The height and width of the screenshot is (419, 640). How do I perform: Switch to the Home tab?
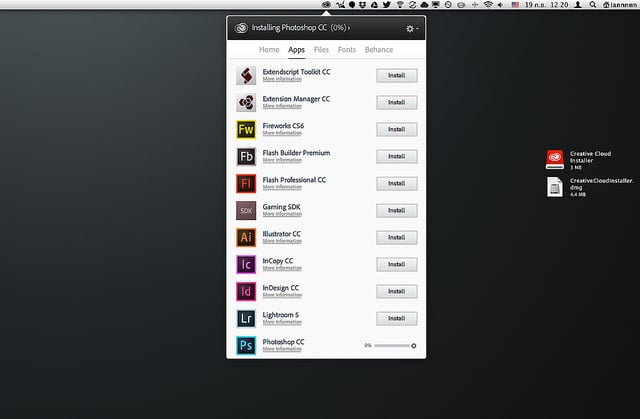click(x=269, y=49)
